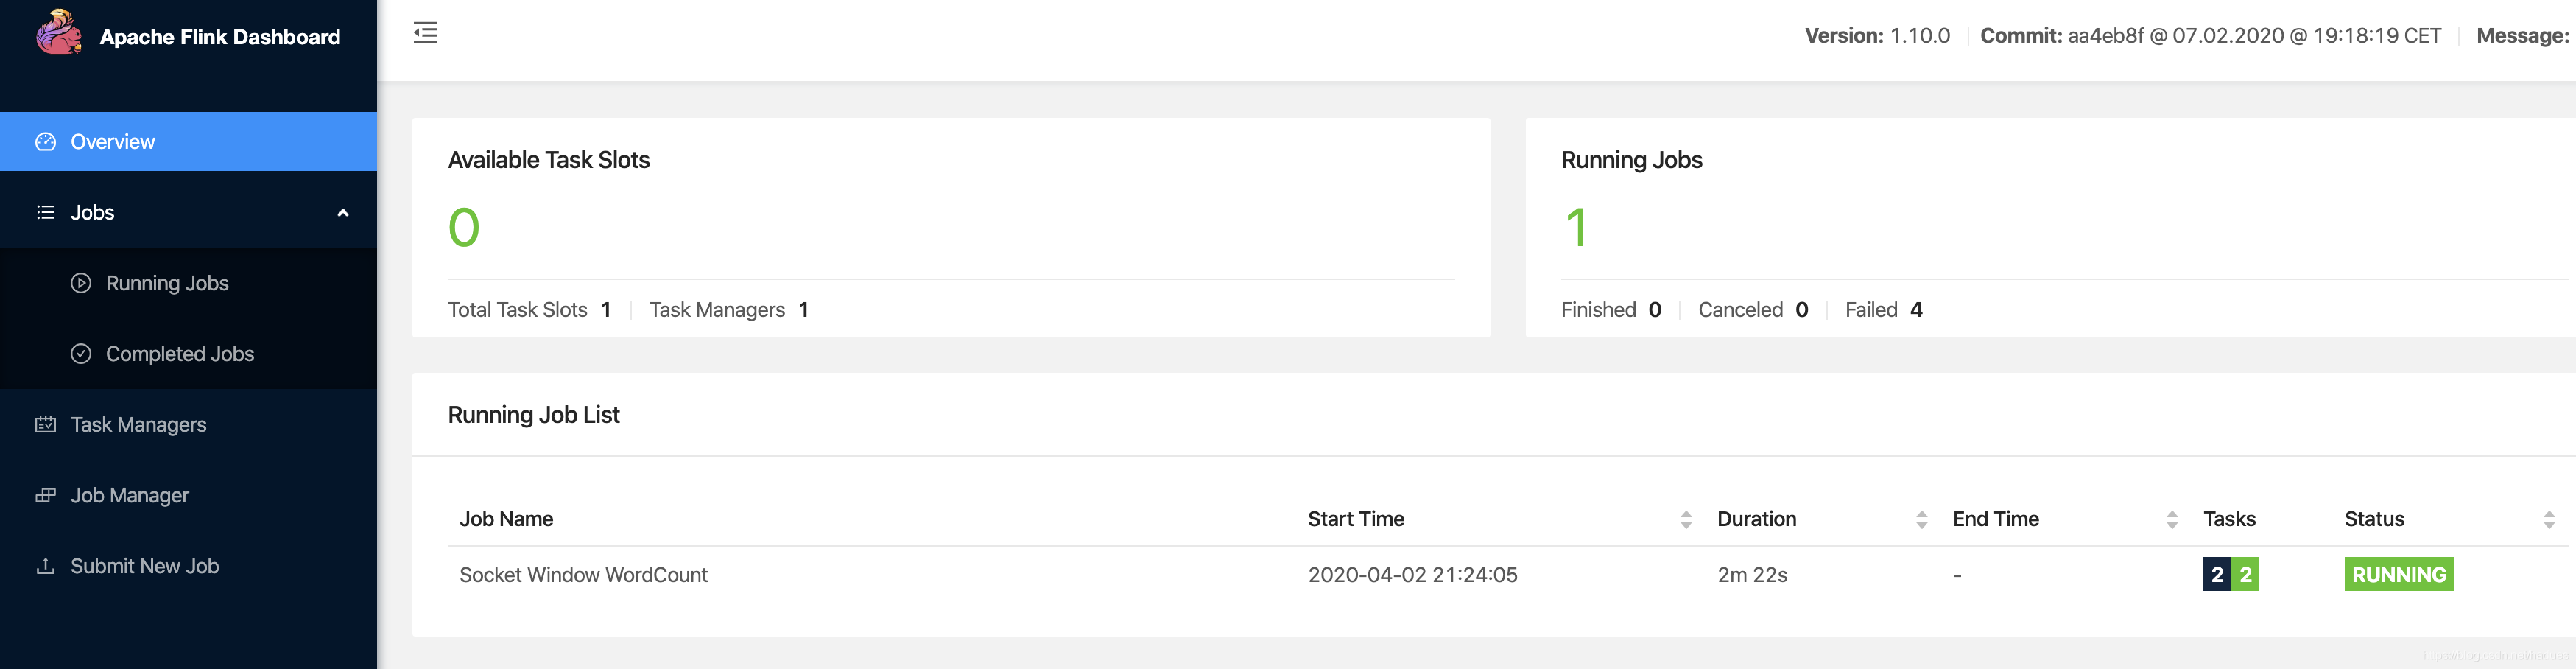Click the green RUNNING status badge
The width and height of the screenshot is (2576, 669).
2397,574
